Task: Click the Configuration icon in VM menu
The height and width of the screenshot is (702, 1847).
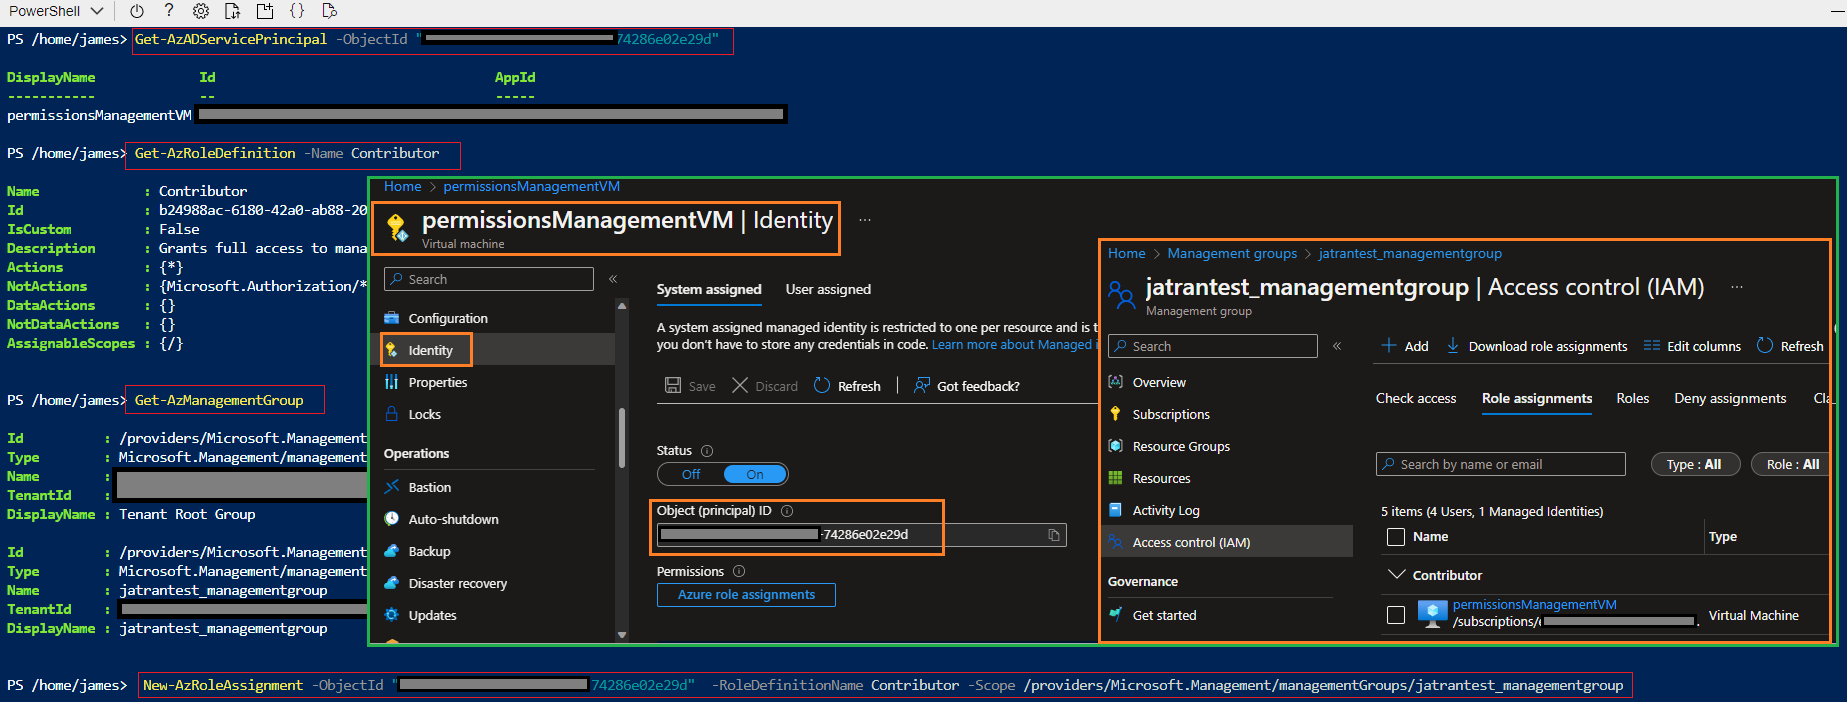Action: (392, 318)
